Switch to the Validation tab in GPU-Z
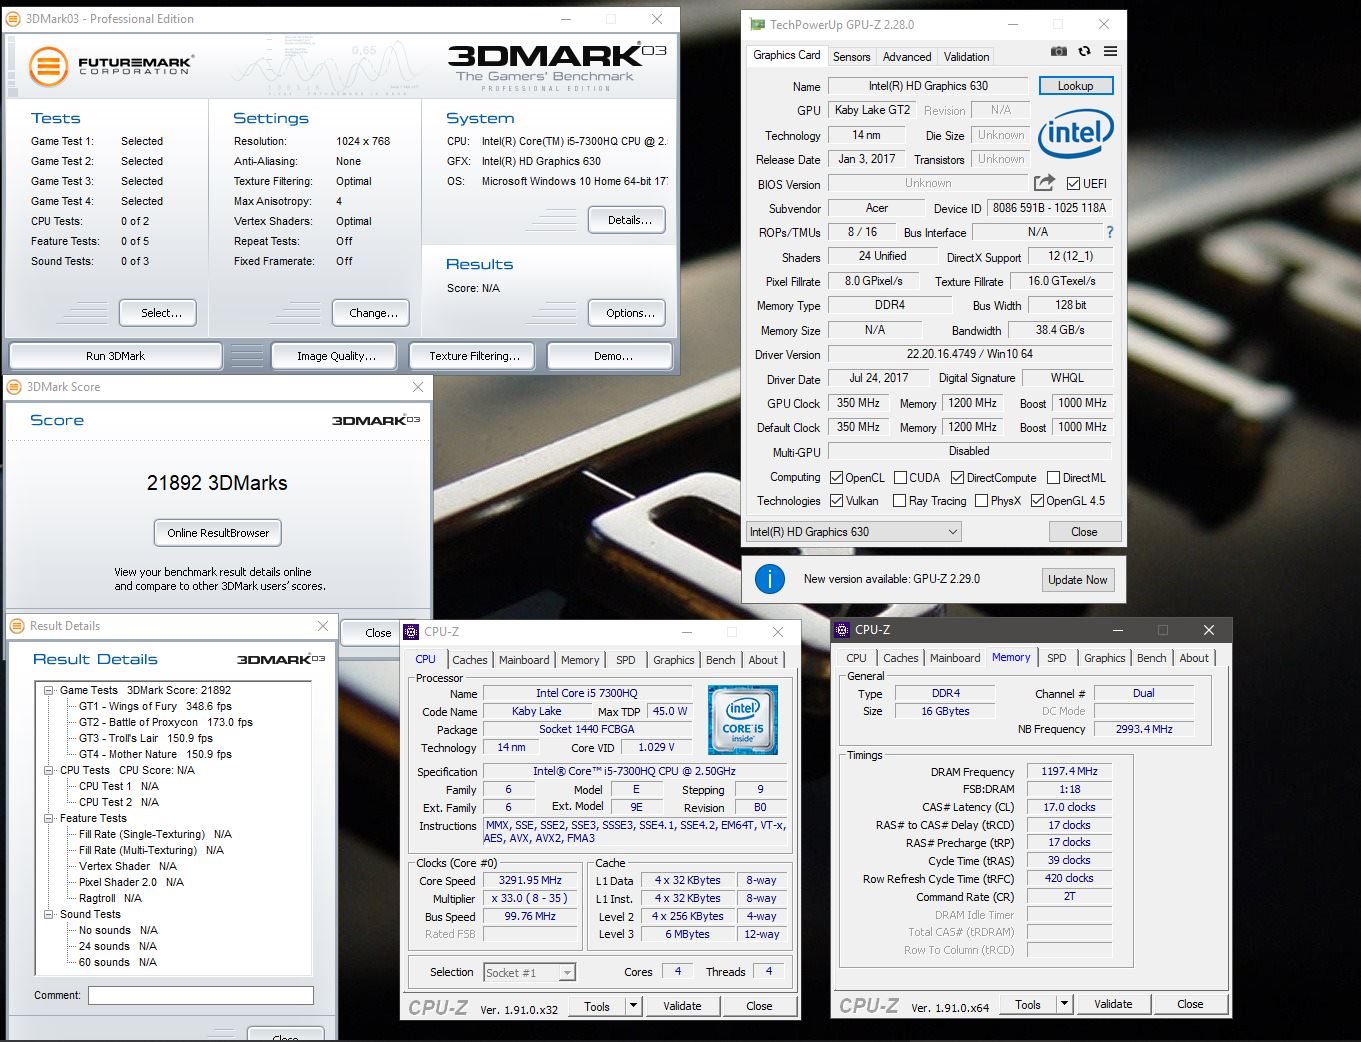 [x=966, y=57]
